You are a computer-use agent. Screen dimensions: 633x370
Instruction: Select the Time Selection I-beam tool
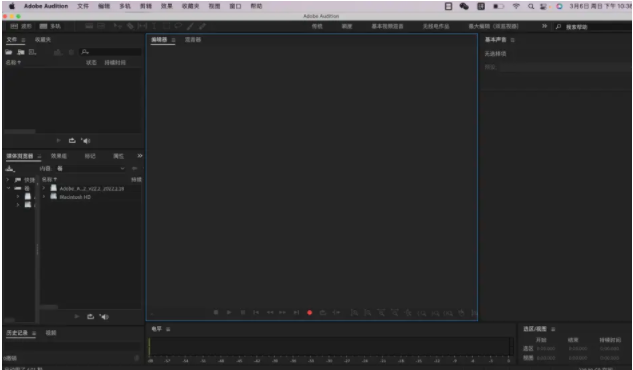[154, 26]
